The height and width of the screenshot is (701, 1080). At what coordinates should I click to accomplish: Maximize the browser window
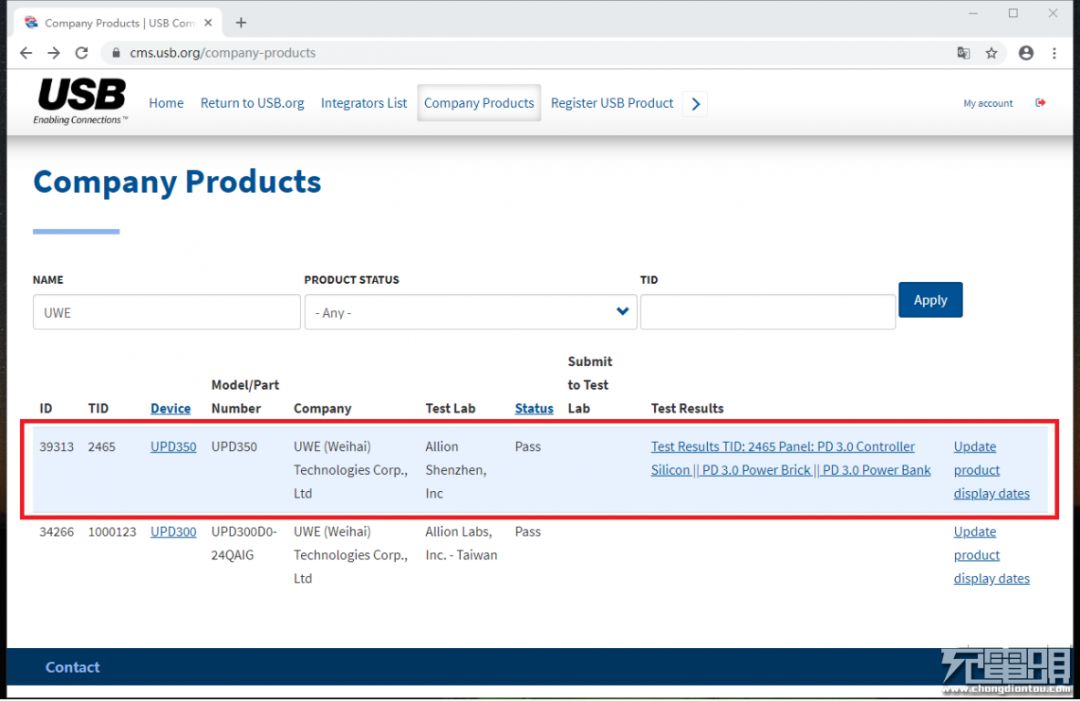click(1013, 13)
